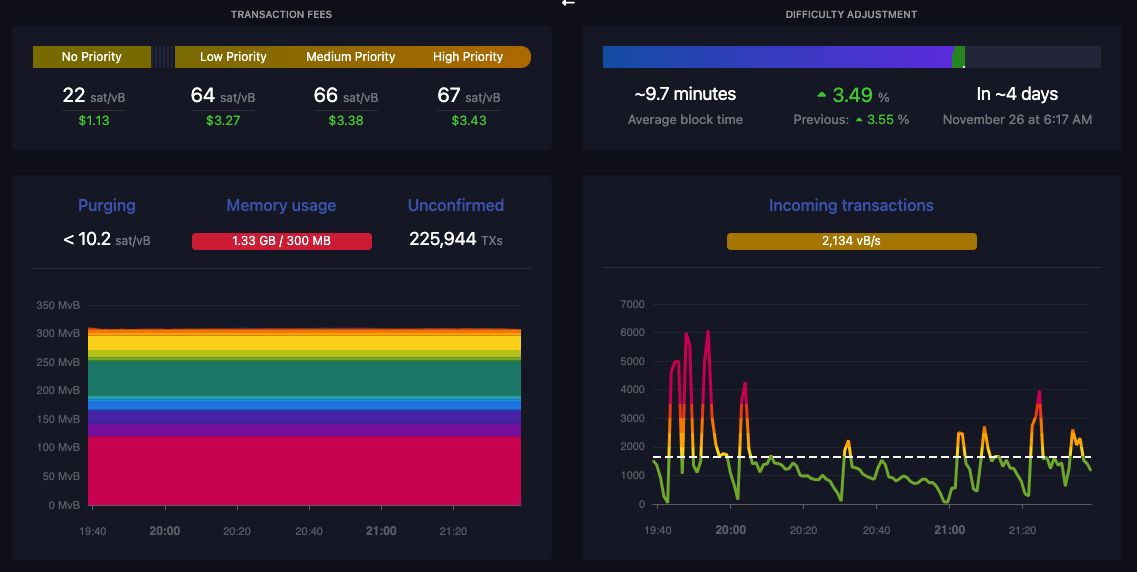The width and height of the screenshot is (1137, 572).
Task: Click the difficulty adjustment progress bar's green segment
Action: [x=958, y=57]
